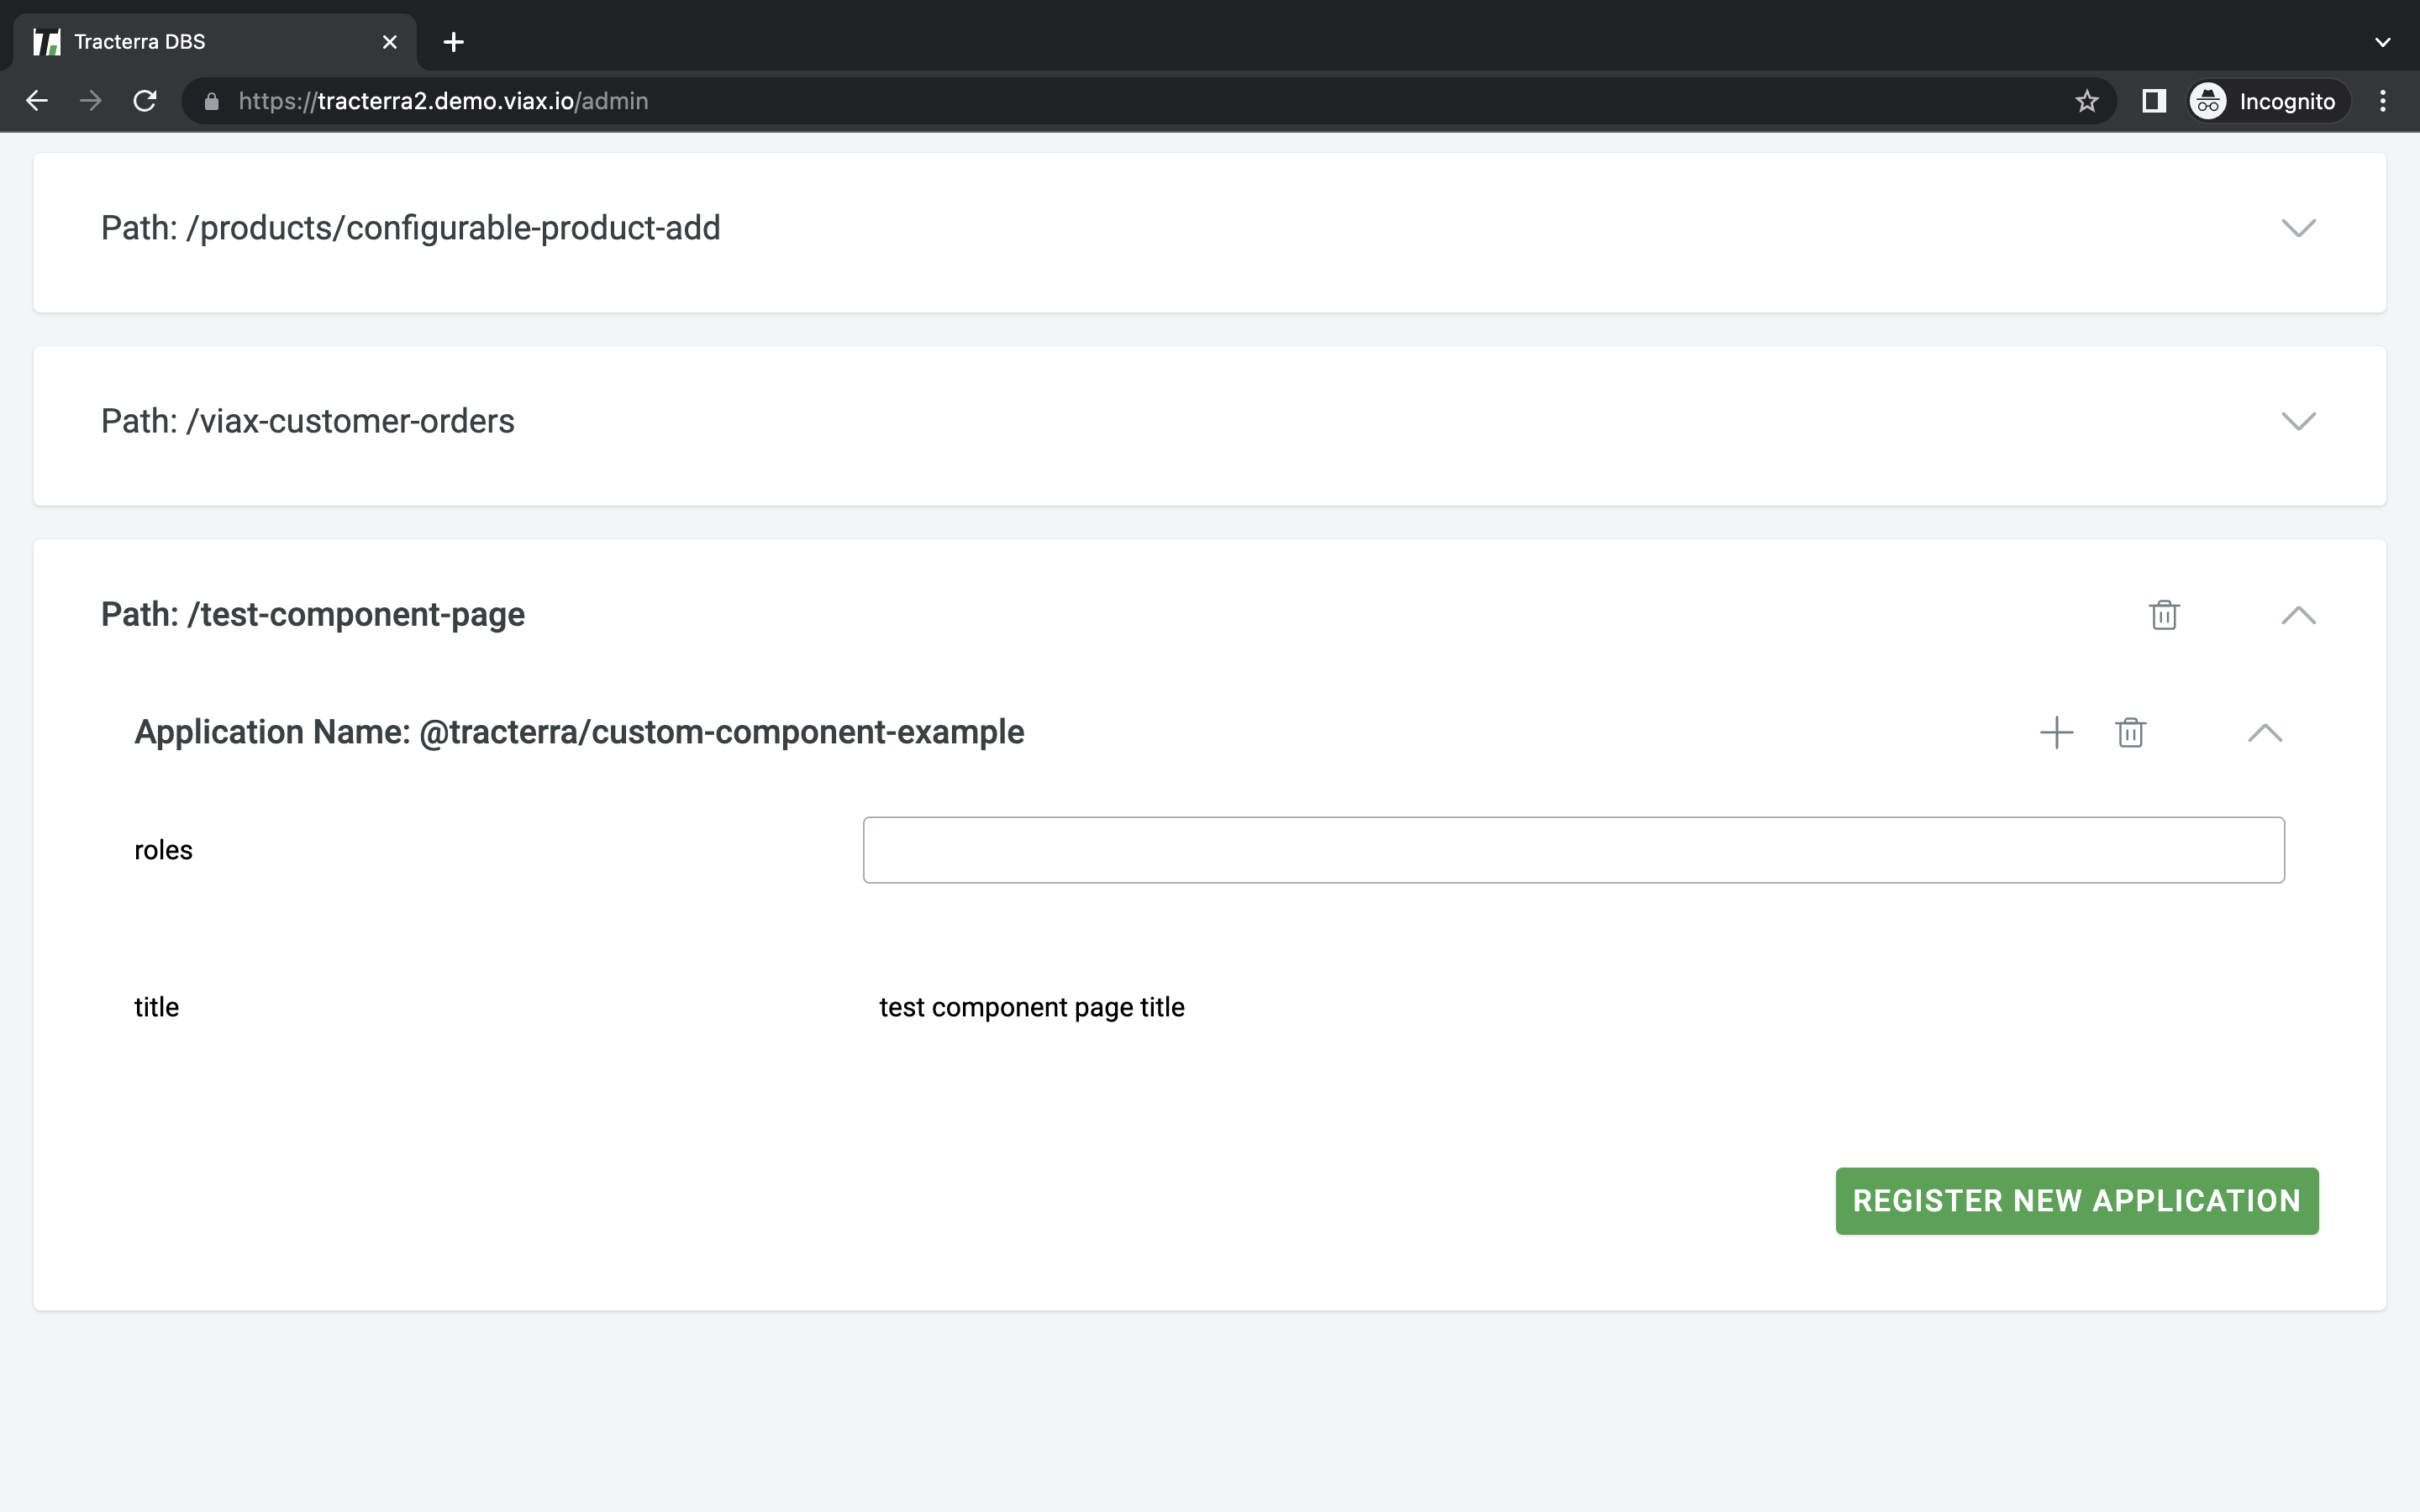Screen dimensions: 2420x1512
Task: Go forward in browser history
Action: [x=91, y=101]
